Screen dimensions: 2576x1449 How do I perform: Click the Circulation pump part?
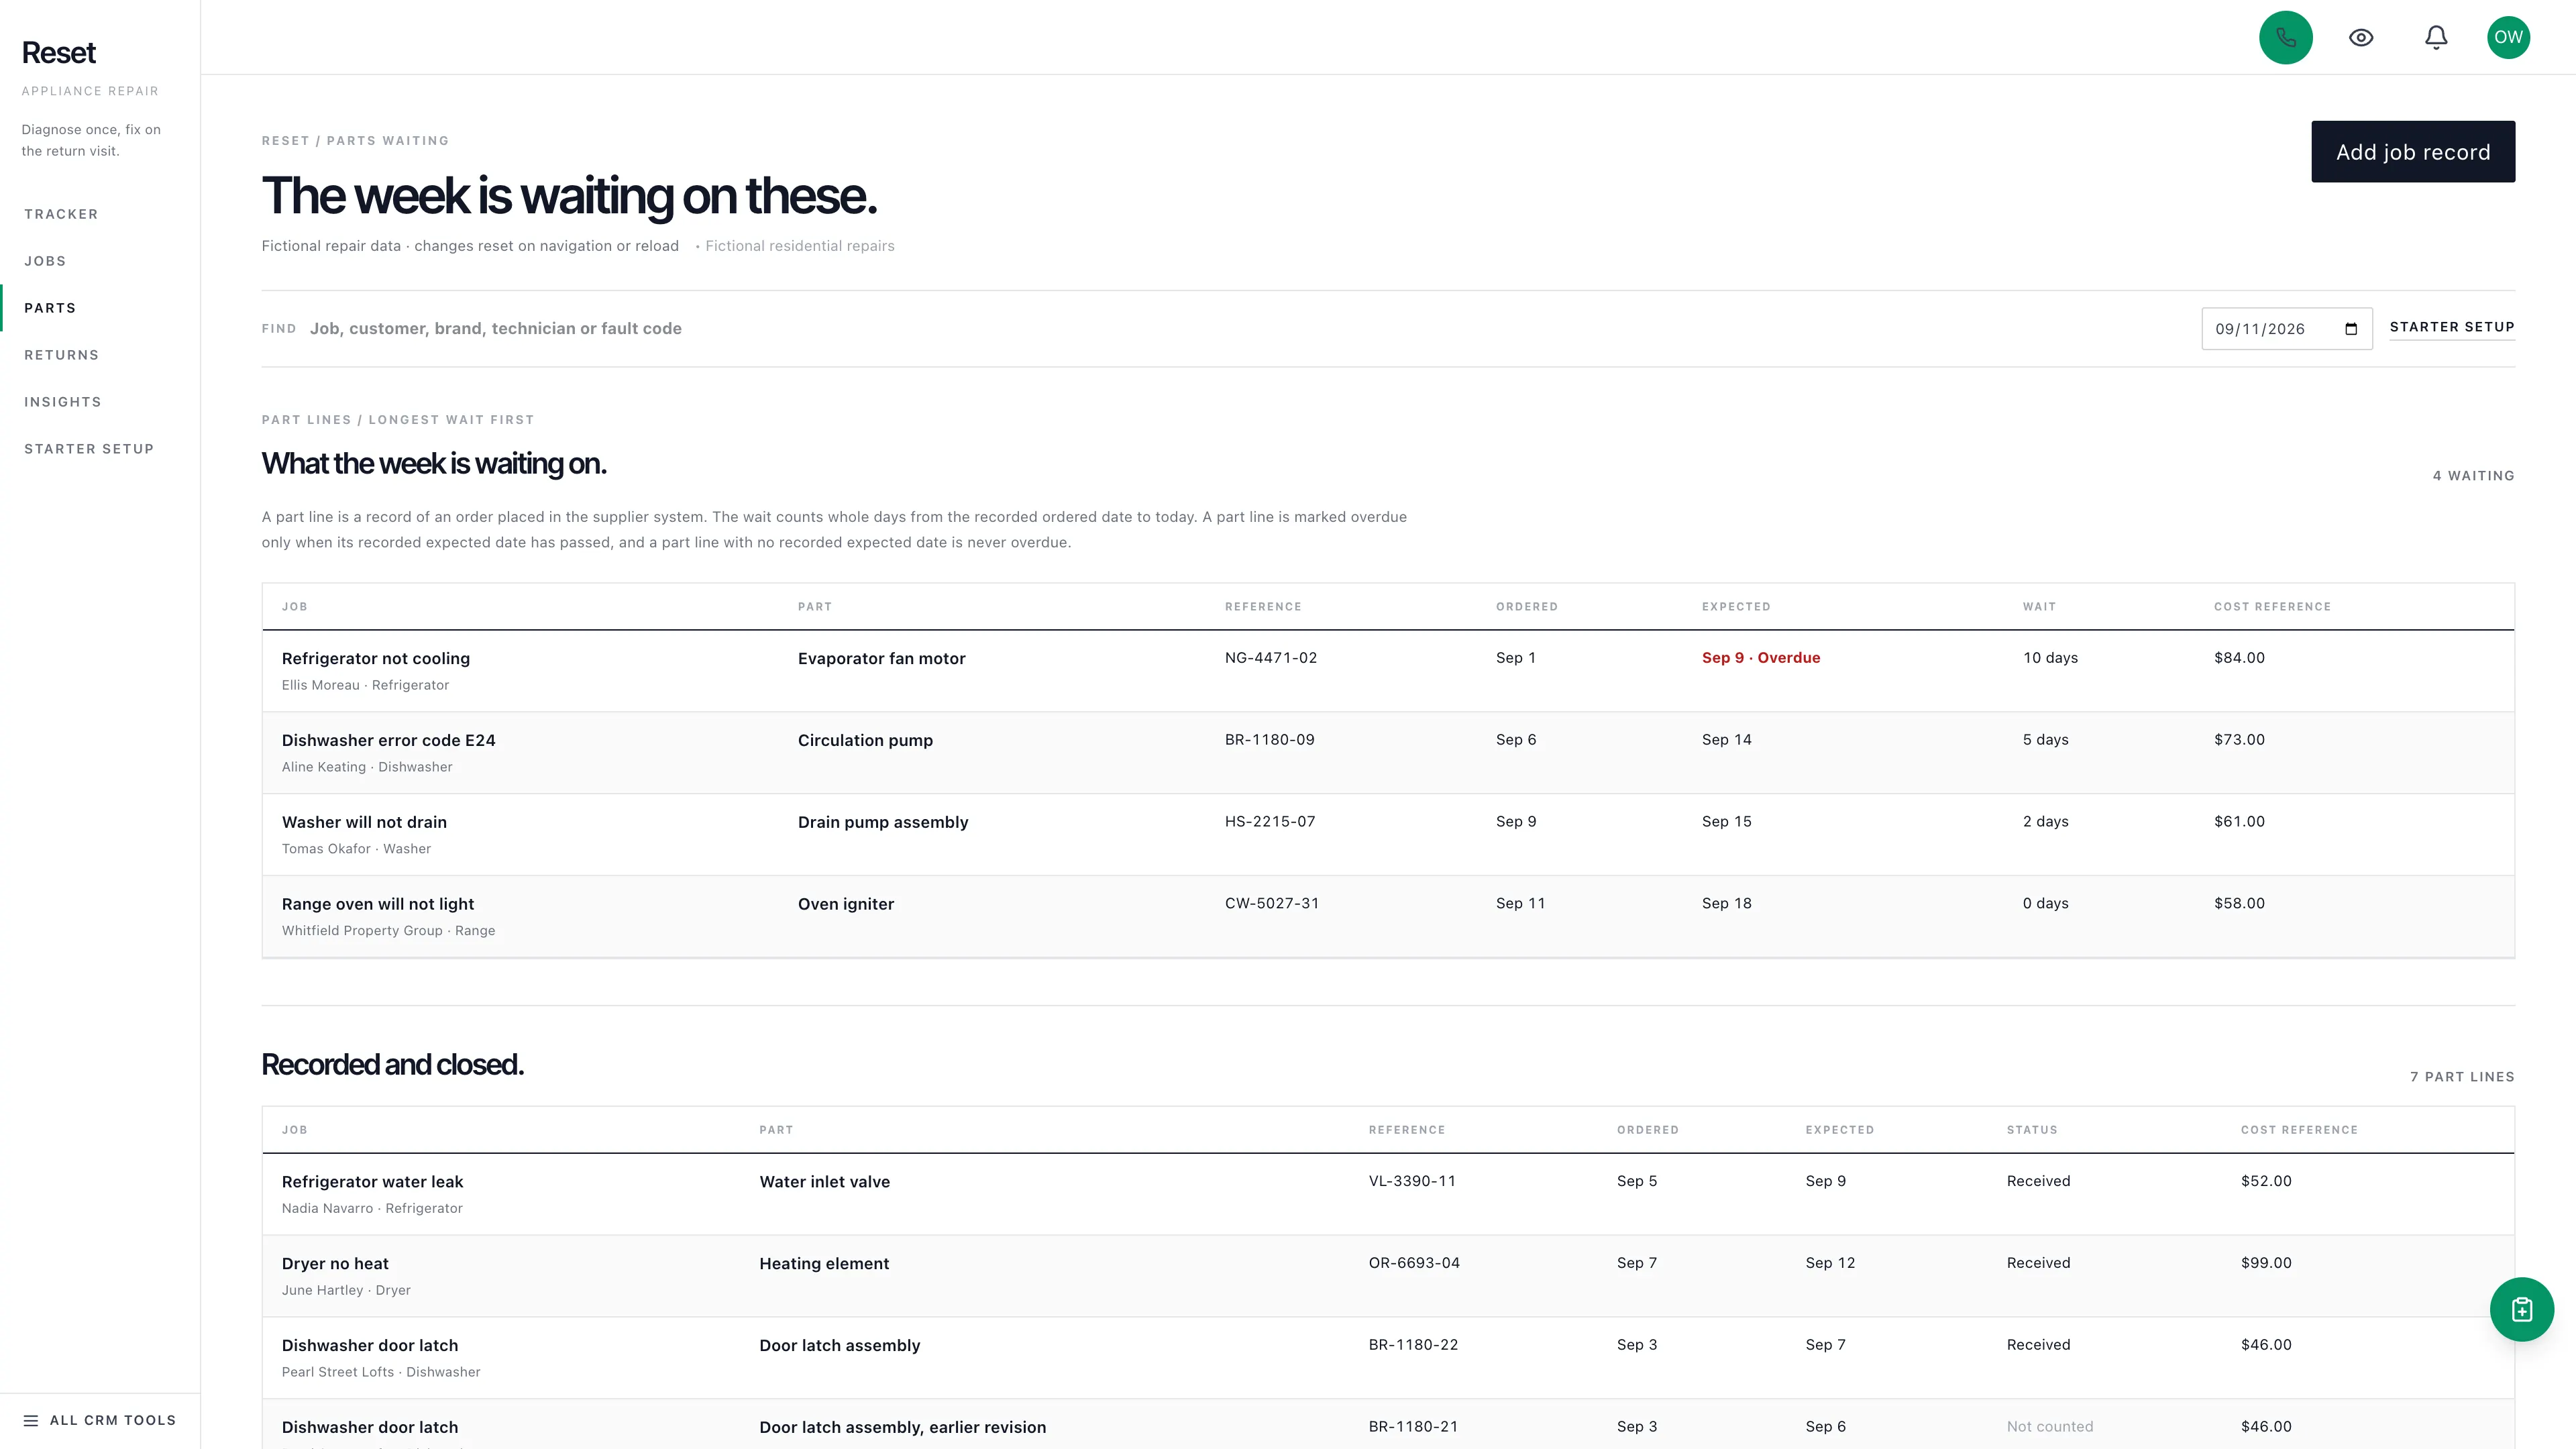coord(865,740)
